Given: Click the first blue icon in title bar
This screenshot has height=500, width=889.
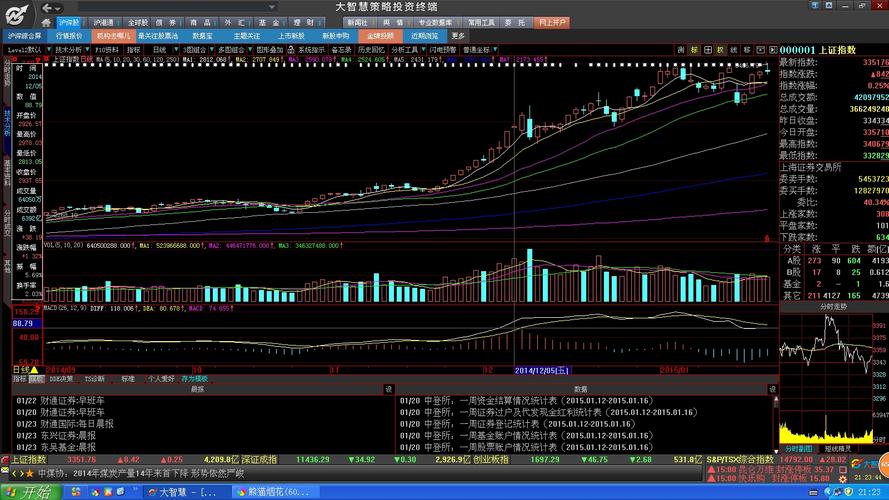Looking at the screenshot, I should click(814, 6).
